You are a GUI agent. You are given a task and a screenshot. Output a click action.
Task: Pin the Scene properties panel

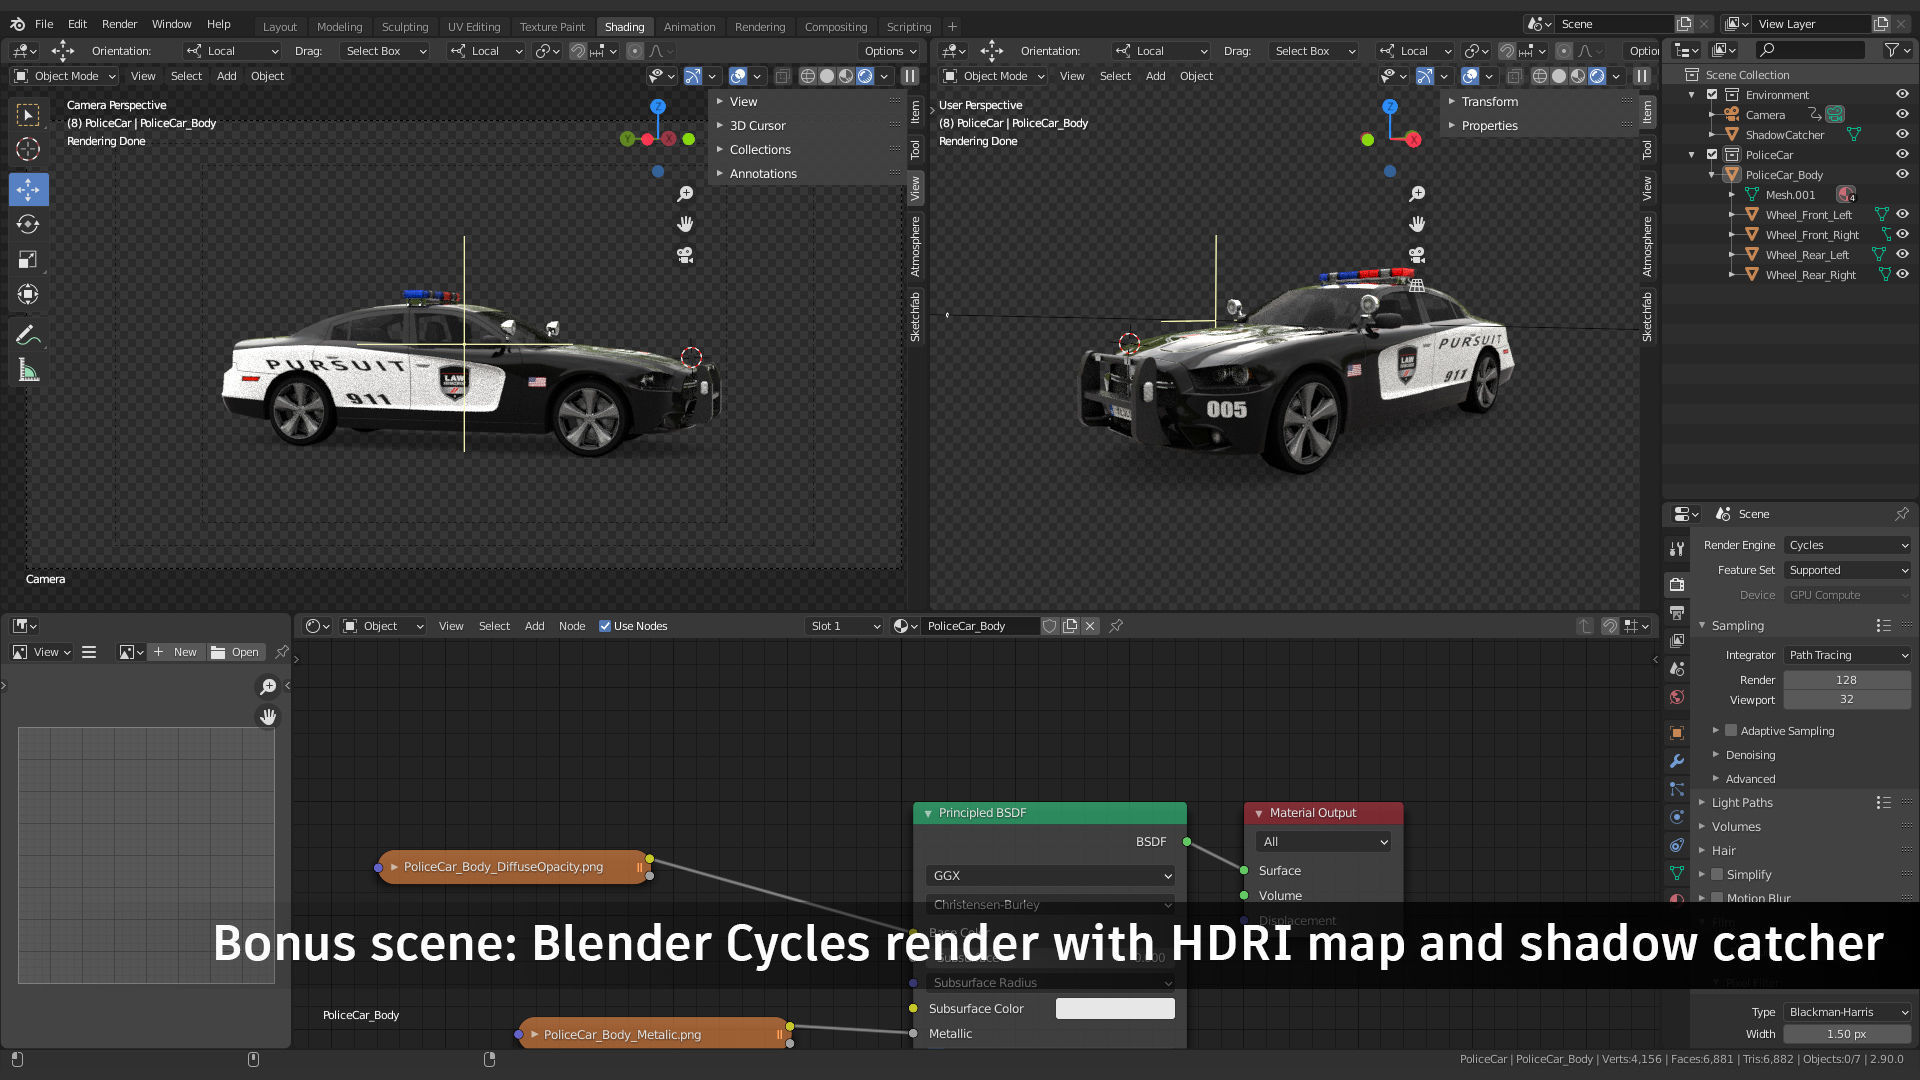(x=1901, y=514)
